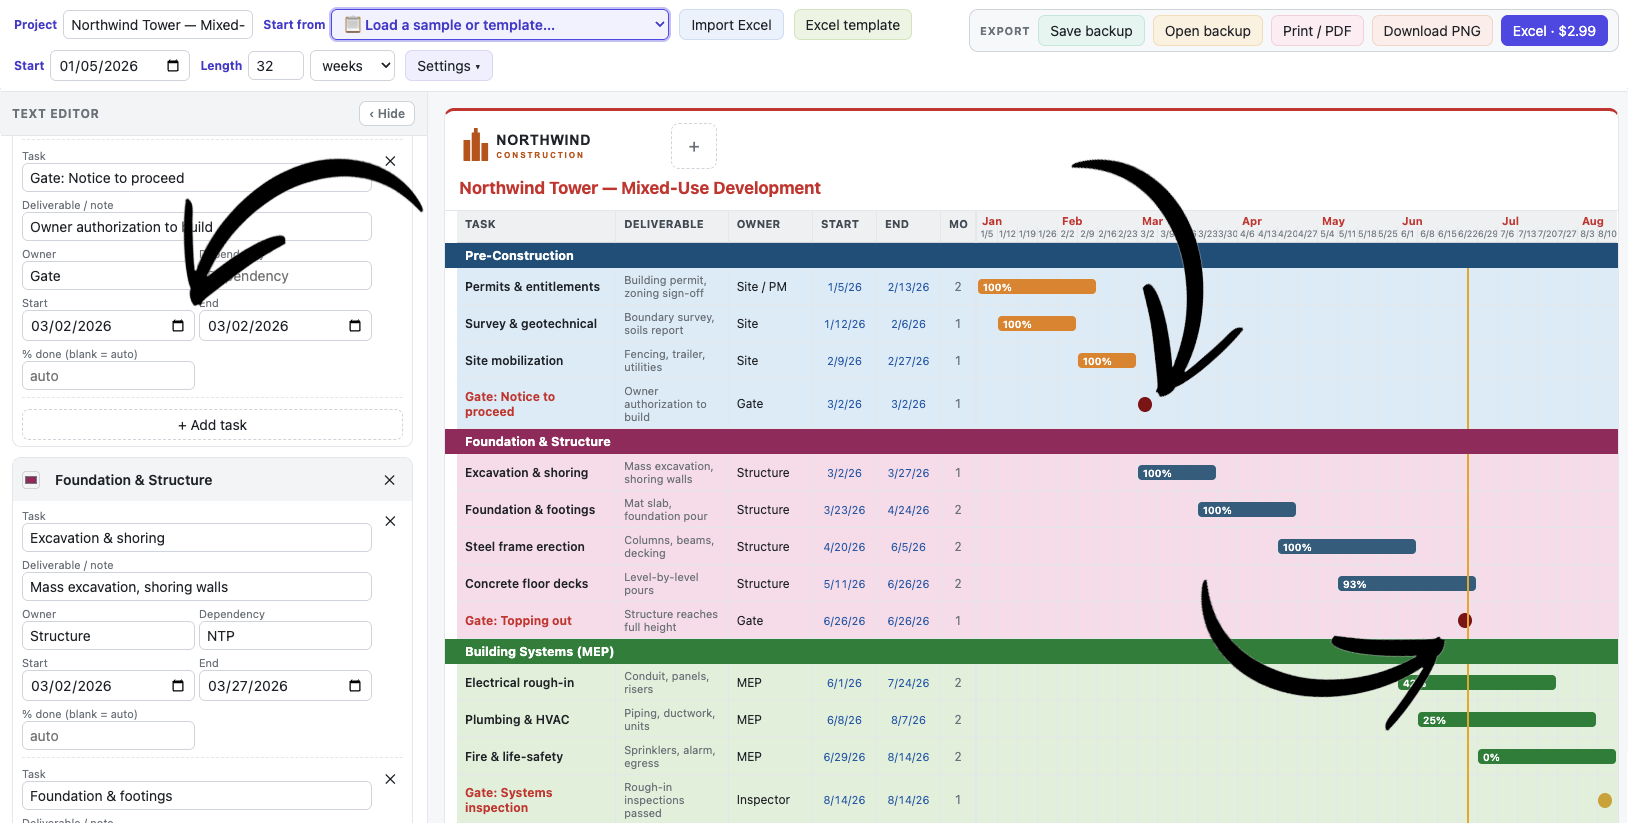Edit Dependency field showing NTP
Image resolution: width=1628 pixels, height=823 pixels.
[285, 636]
